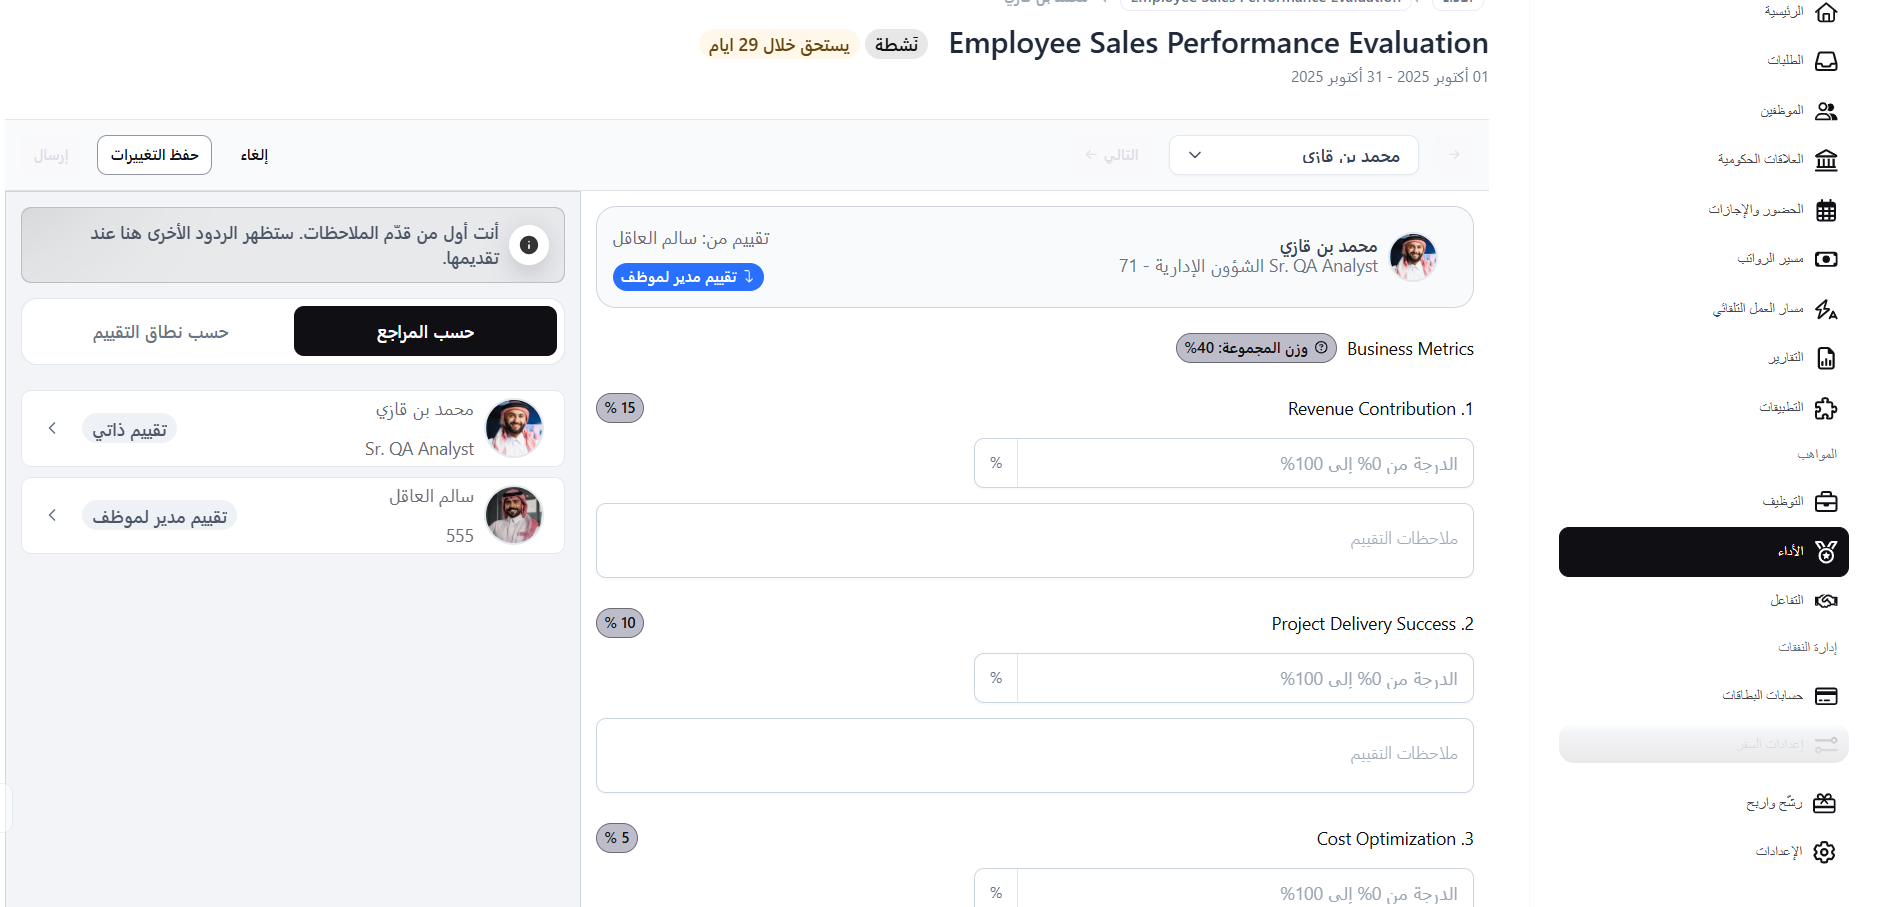Viewport: 1877px width, 907px height.
Task: Open the Home house icon in sidebar
Action: 1825,12
